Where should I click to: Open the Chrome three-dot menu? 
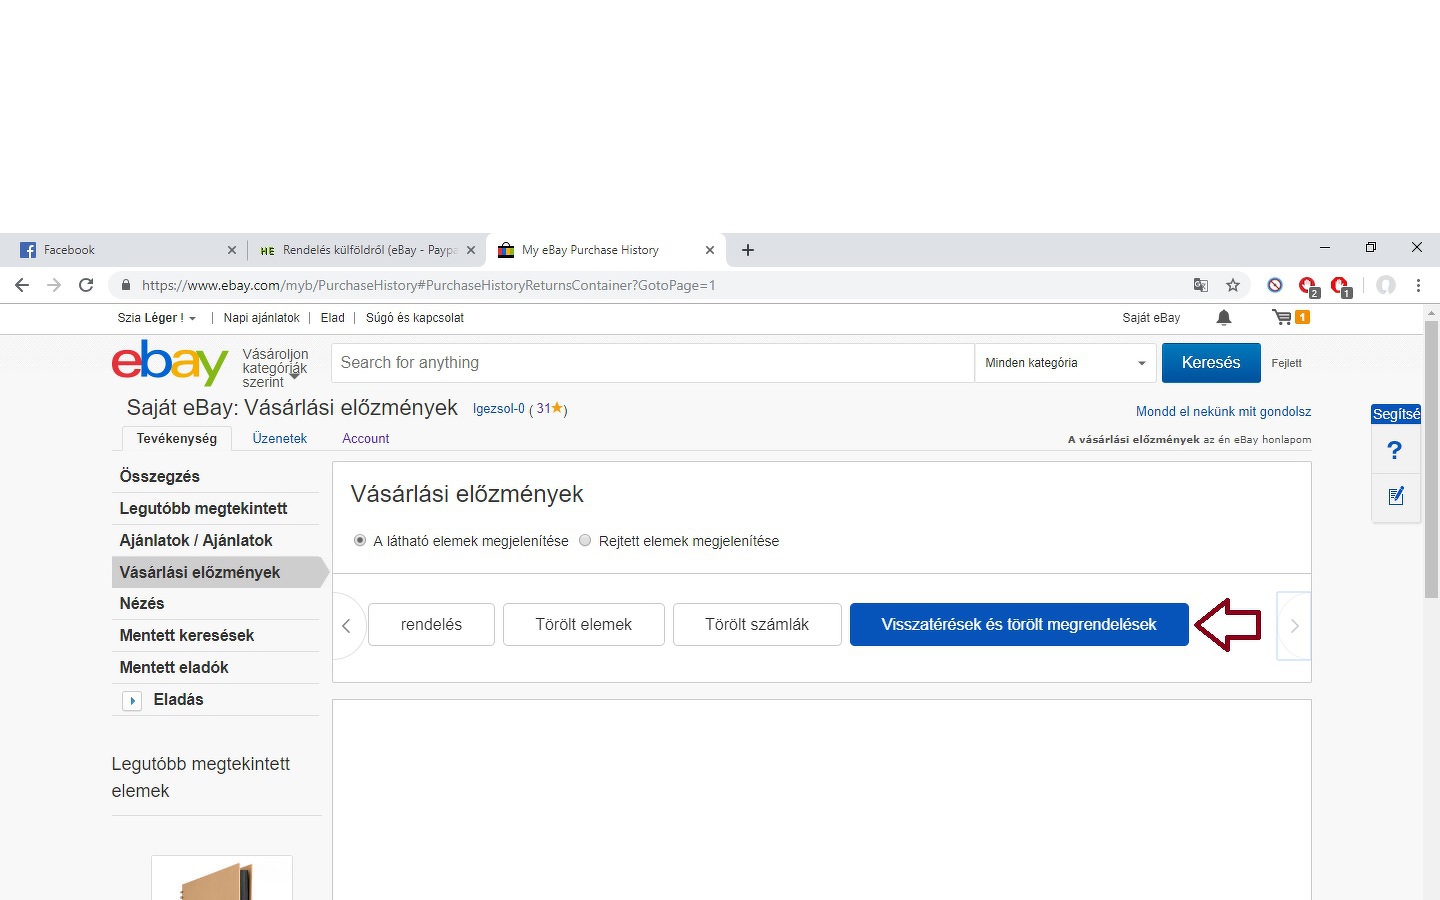1418,285
